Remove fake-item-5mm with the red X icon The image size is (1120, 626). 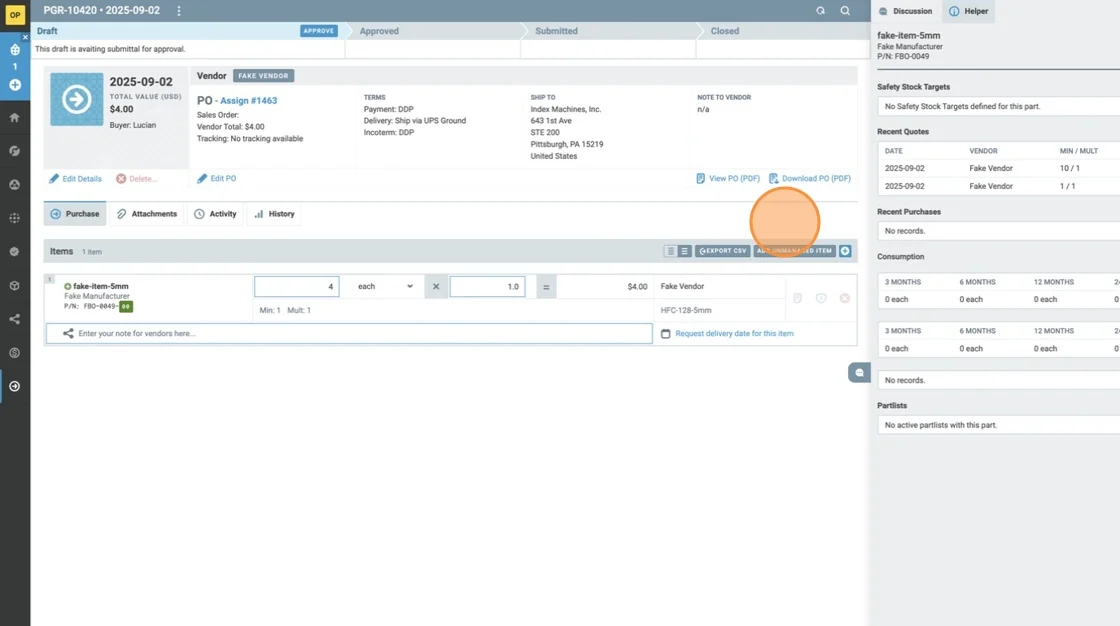tap(844, 298)
